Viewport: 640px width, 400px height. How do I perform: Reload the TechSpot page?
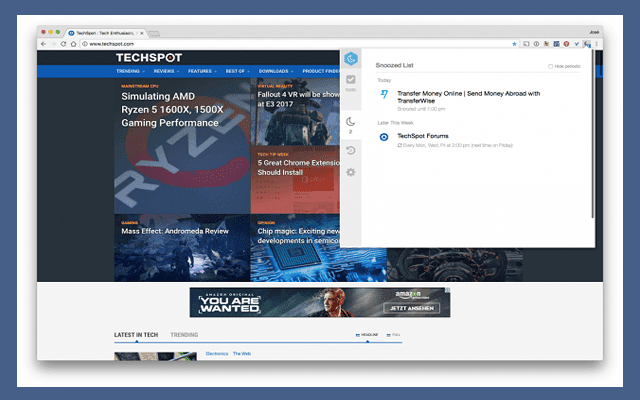[63, 44]
